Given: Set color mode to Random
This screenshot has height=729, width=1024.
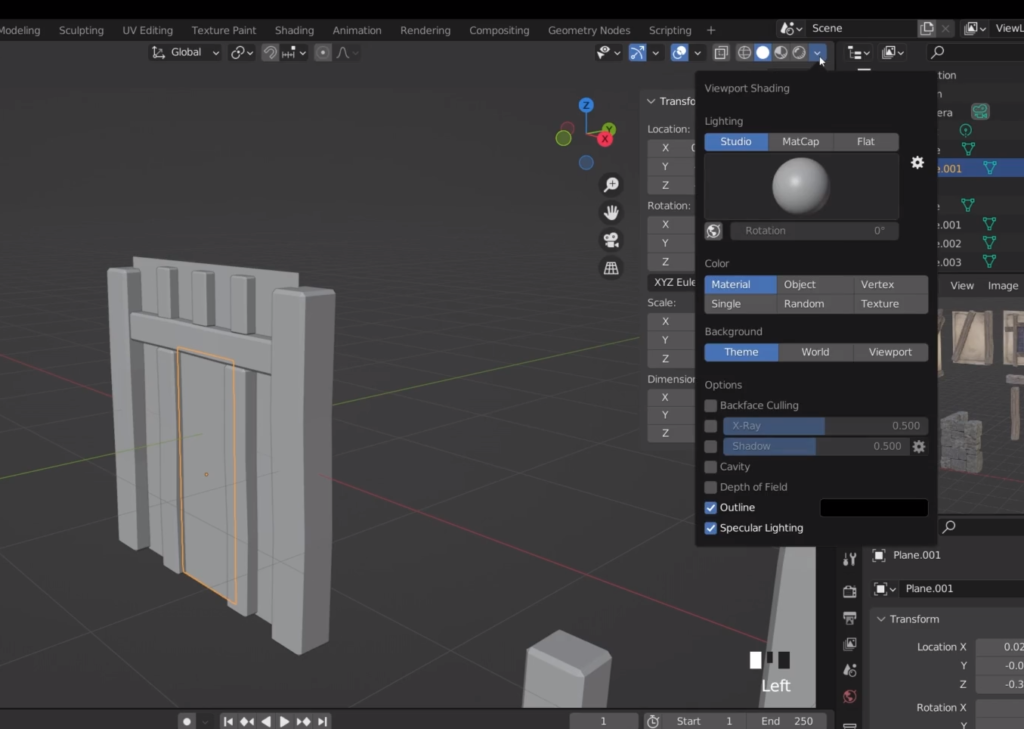Looking at the screenshot, I should (815, 304).
